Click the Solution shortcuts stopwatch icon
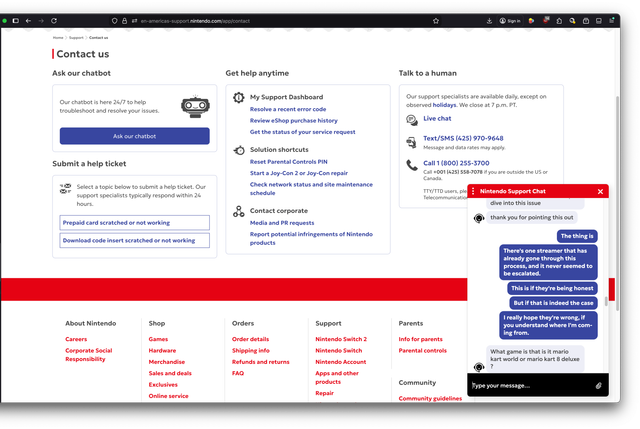 point(239,150)
